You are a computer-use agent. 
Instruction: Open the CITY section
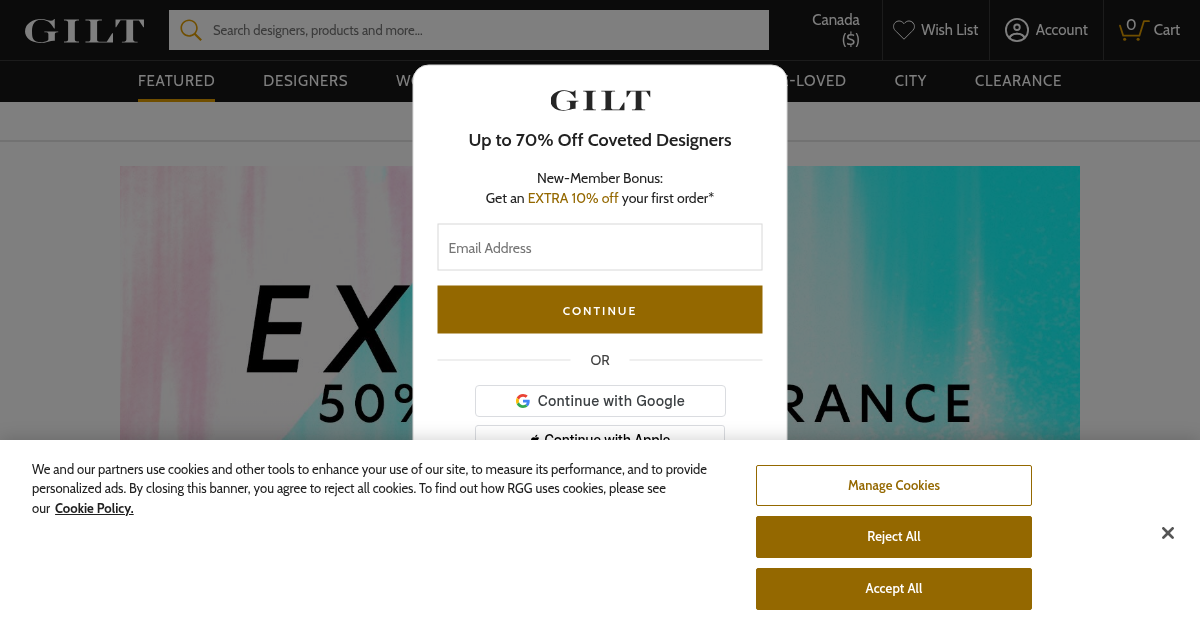(910, 80)
